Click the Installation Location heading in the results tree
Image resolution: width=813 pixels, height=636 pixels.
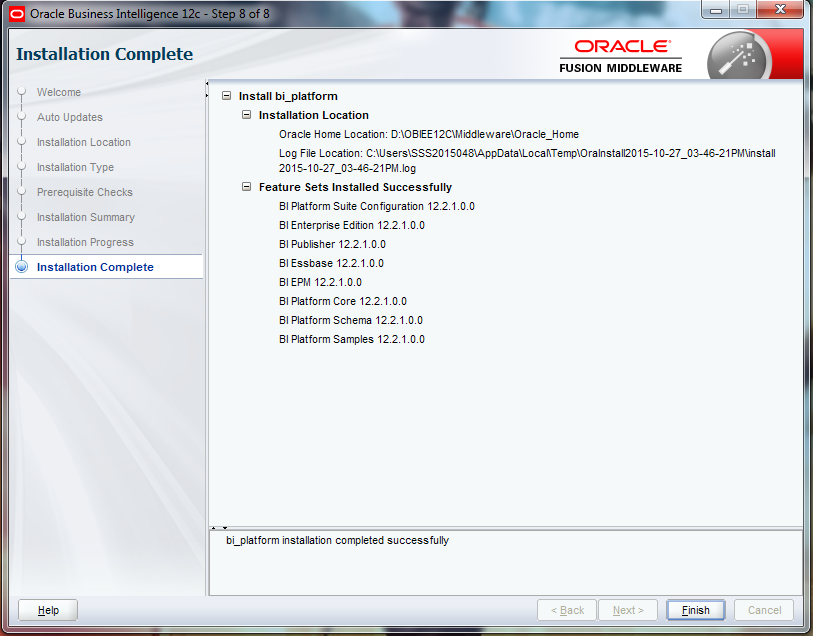[x=314, y=115]
